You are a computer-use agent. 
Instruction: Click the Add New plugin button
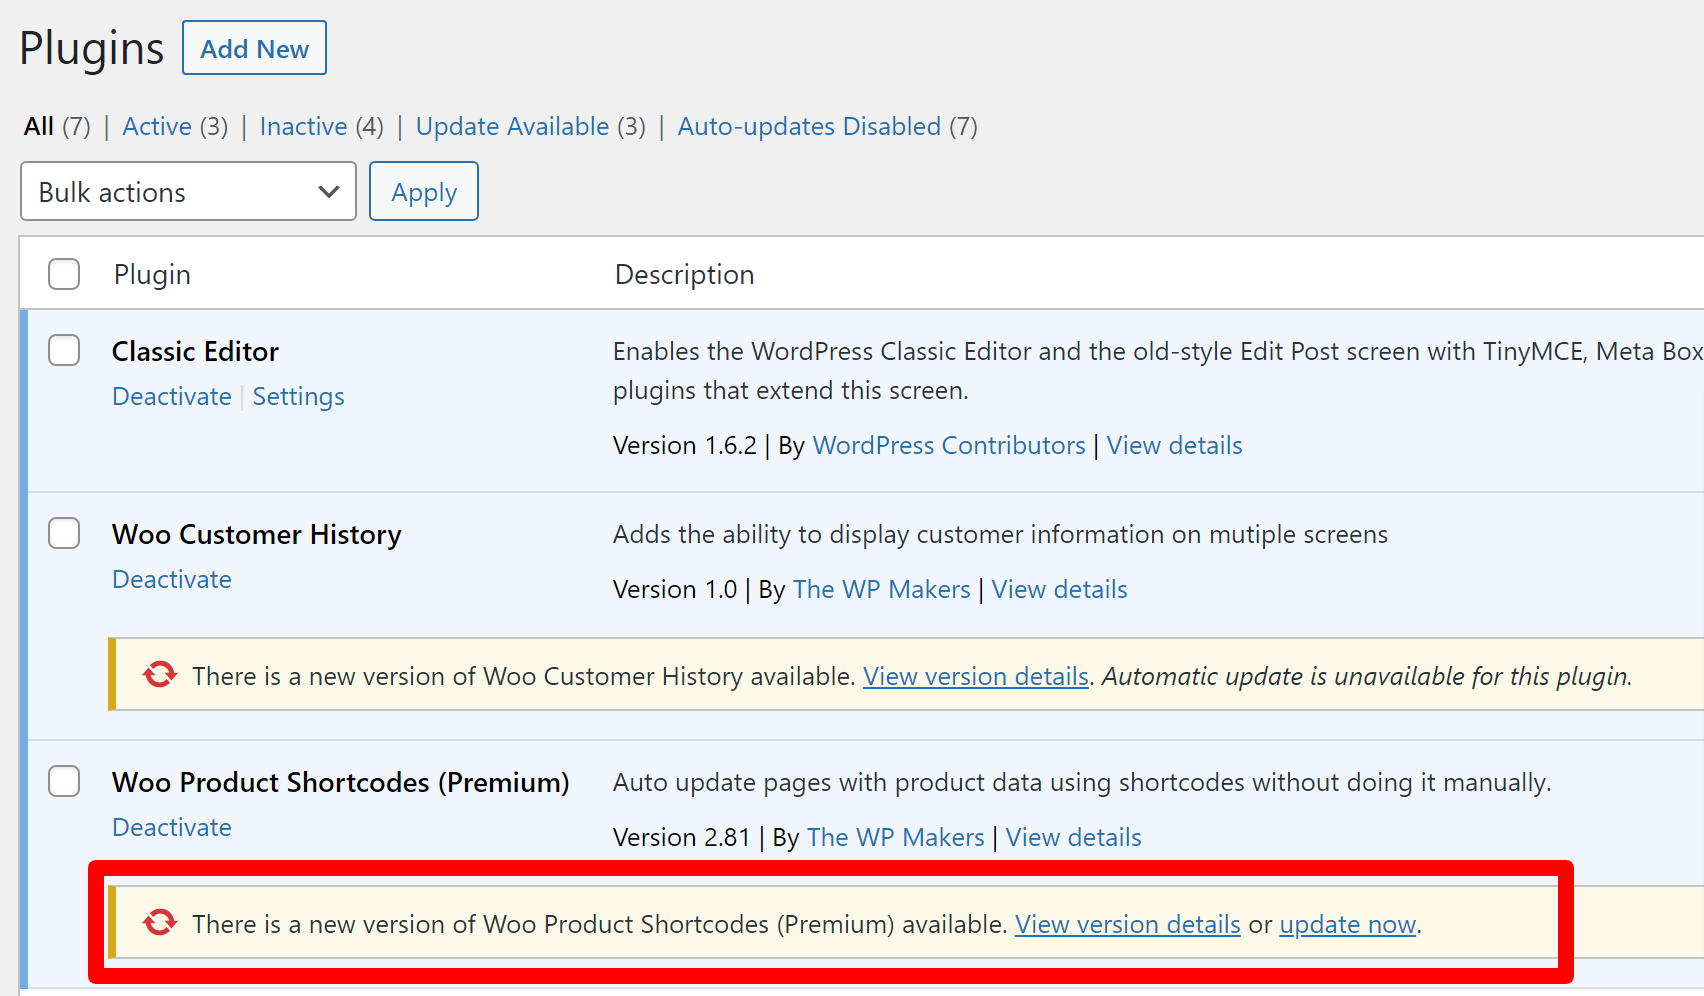(x=254, y=48)
